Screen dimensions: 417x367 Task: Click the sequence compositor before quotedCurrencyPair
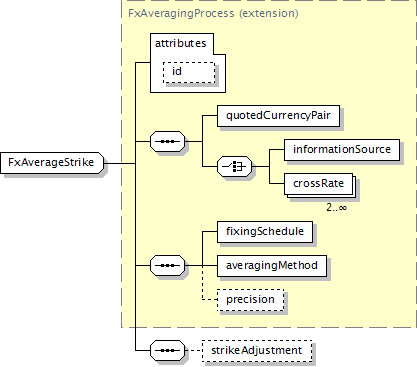coord(167,141)
